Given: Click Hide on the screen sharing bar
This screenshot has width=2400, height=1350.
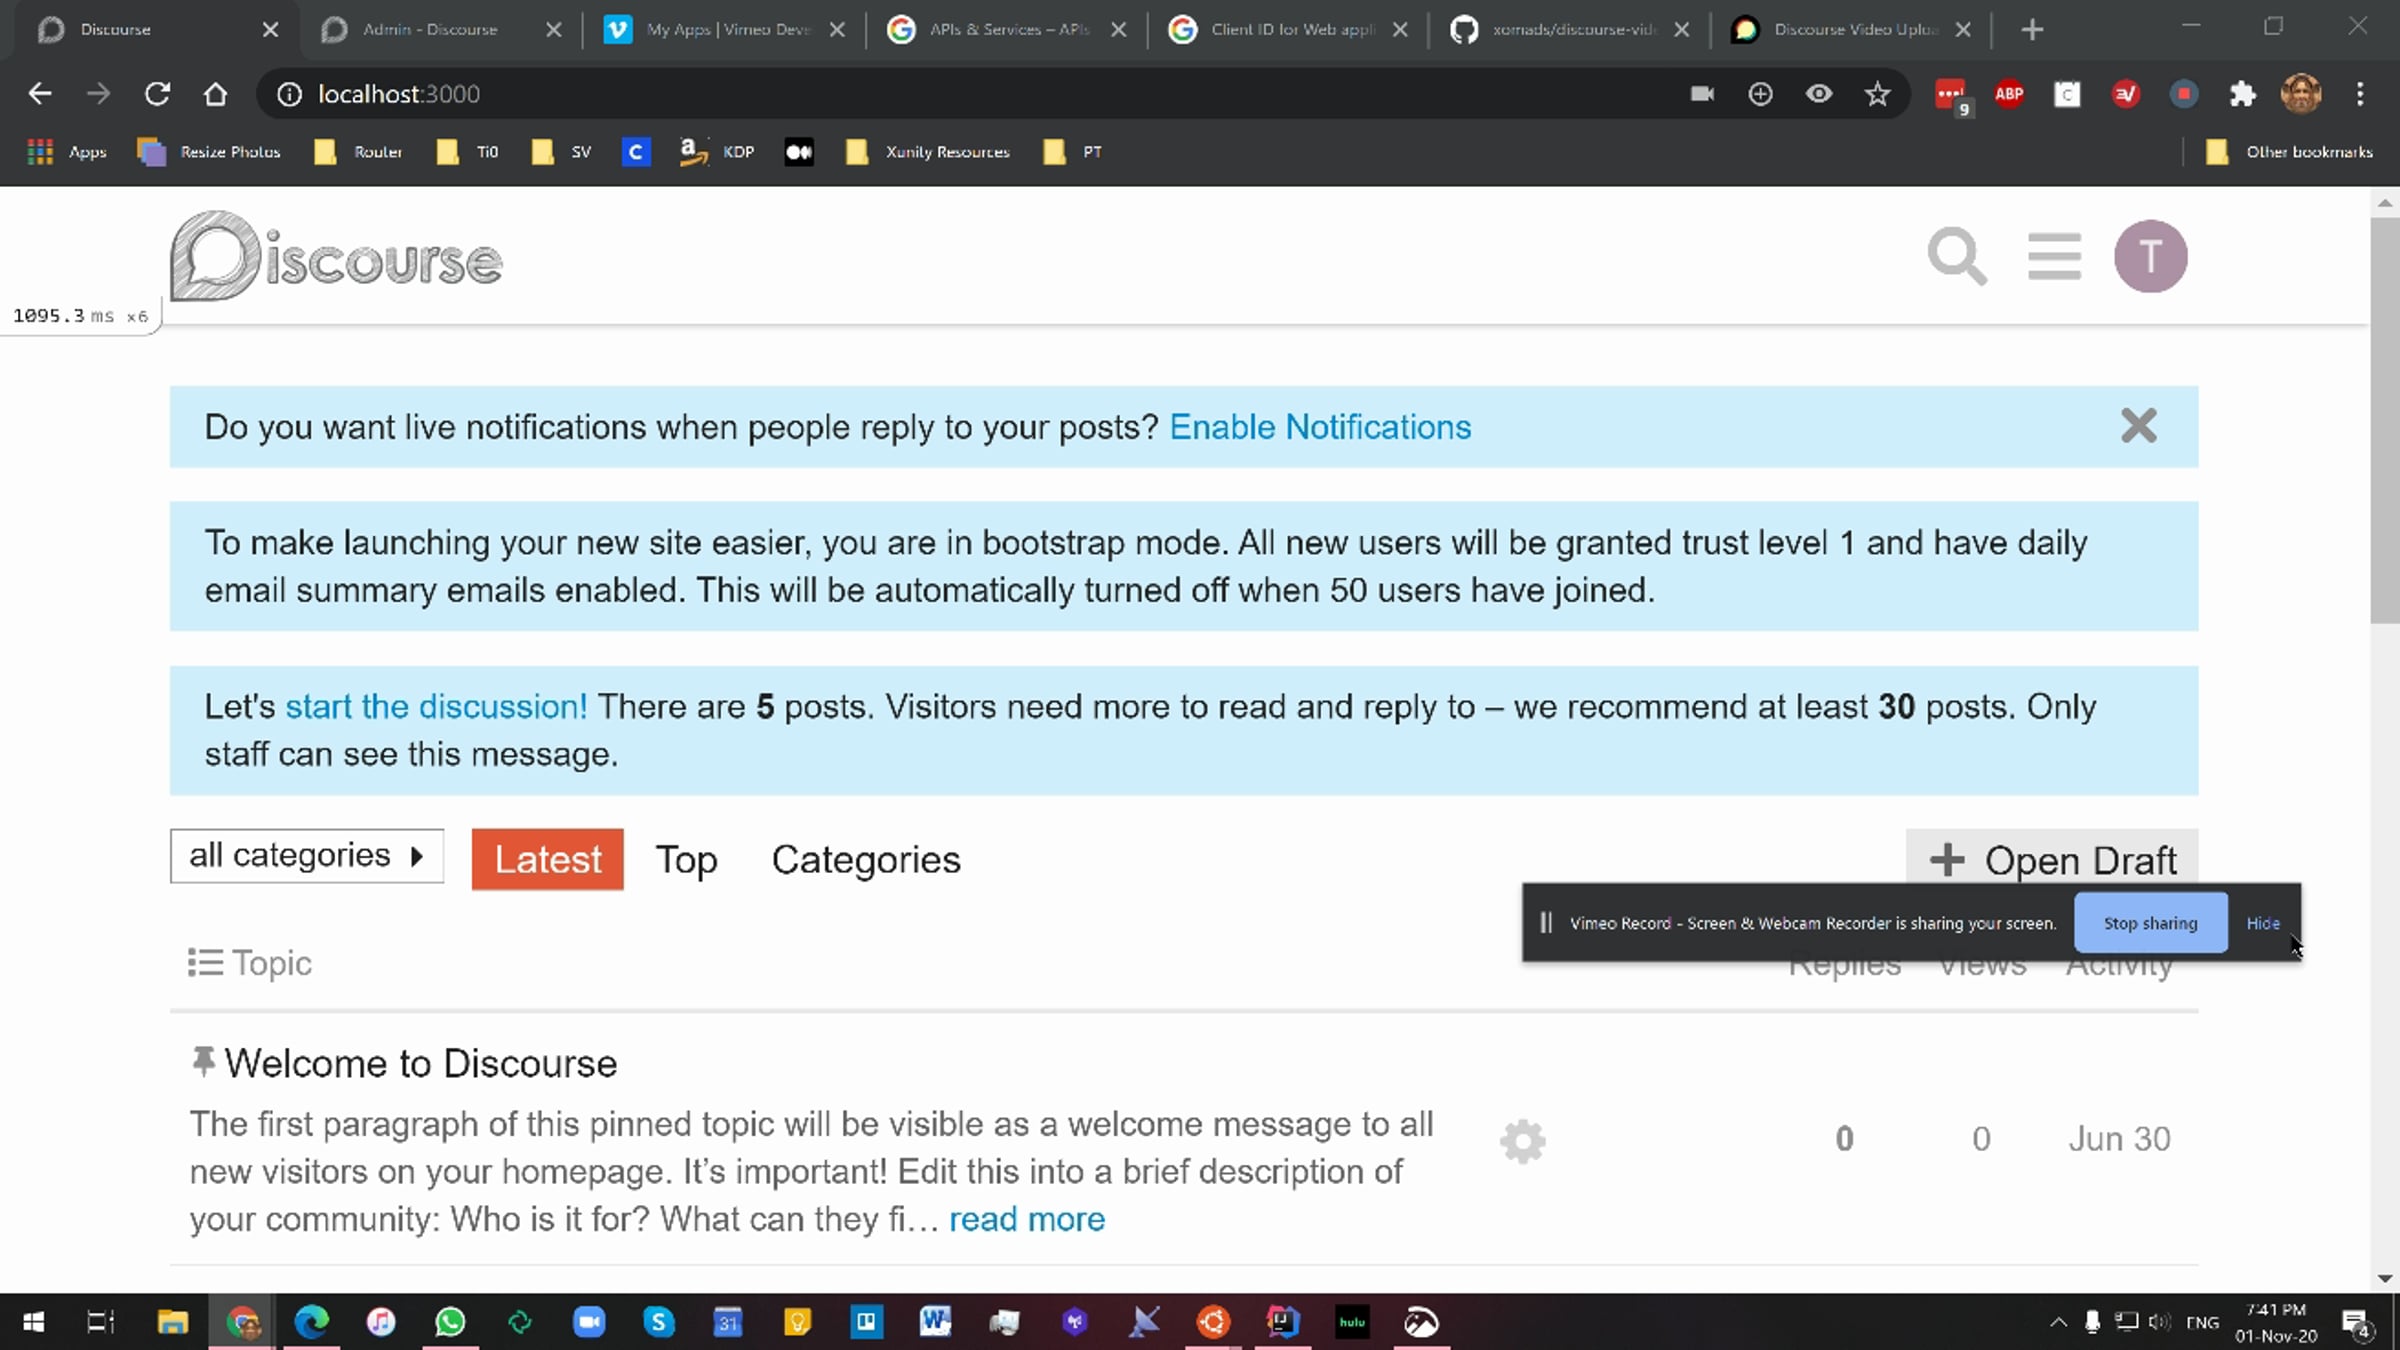Looking at the screenshot, I should 2263,923.
